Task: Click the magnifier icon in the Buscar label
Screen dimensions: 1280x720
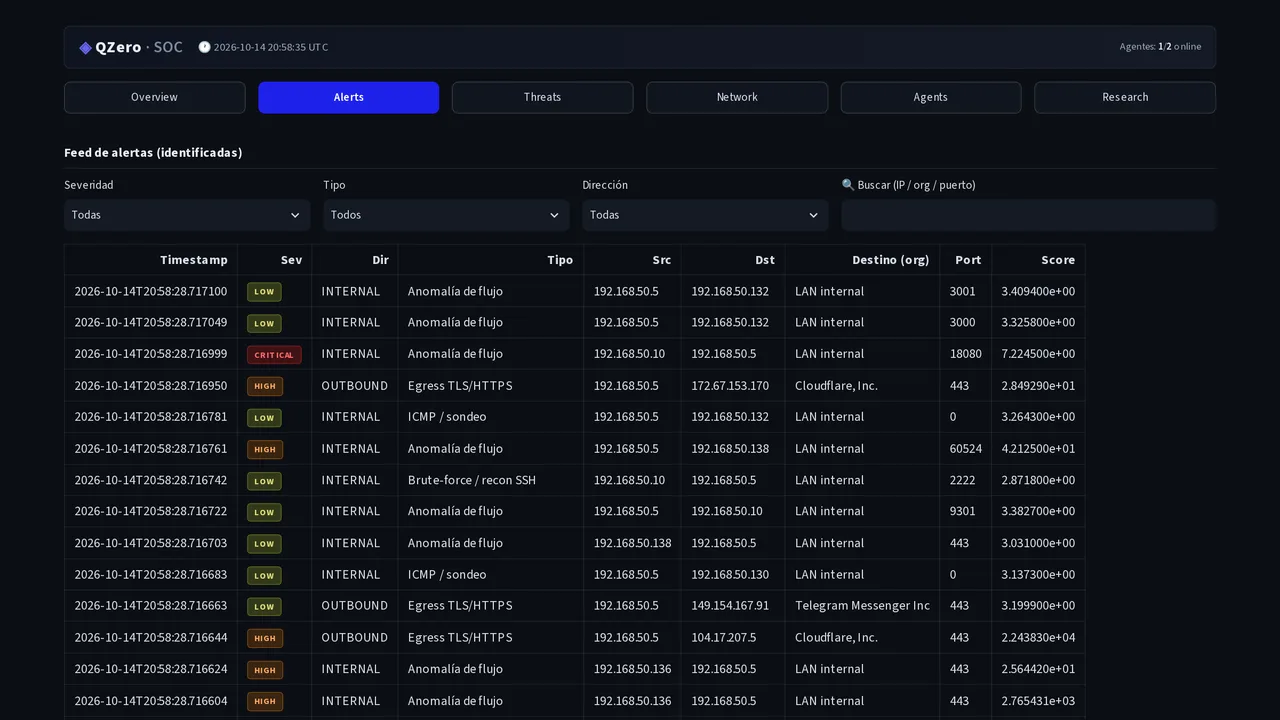Action: point(848,185)
